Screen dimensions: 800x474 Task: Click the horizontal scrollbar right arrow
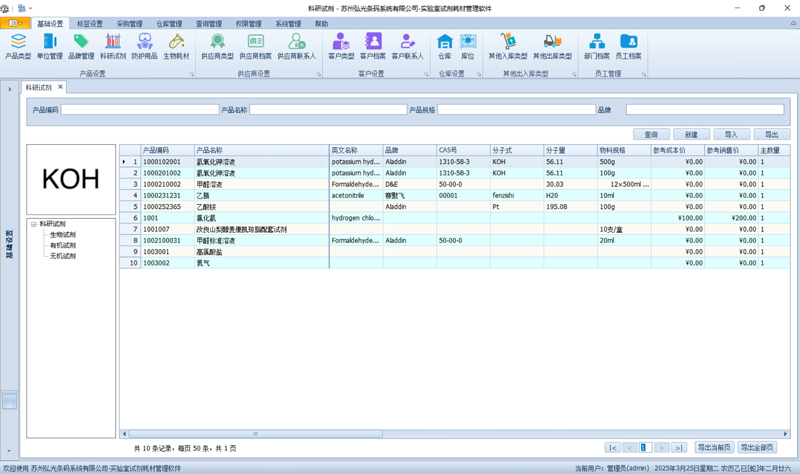(786, 434)
